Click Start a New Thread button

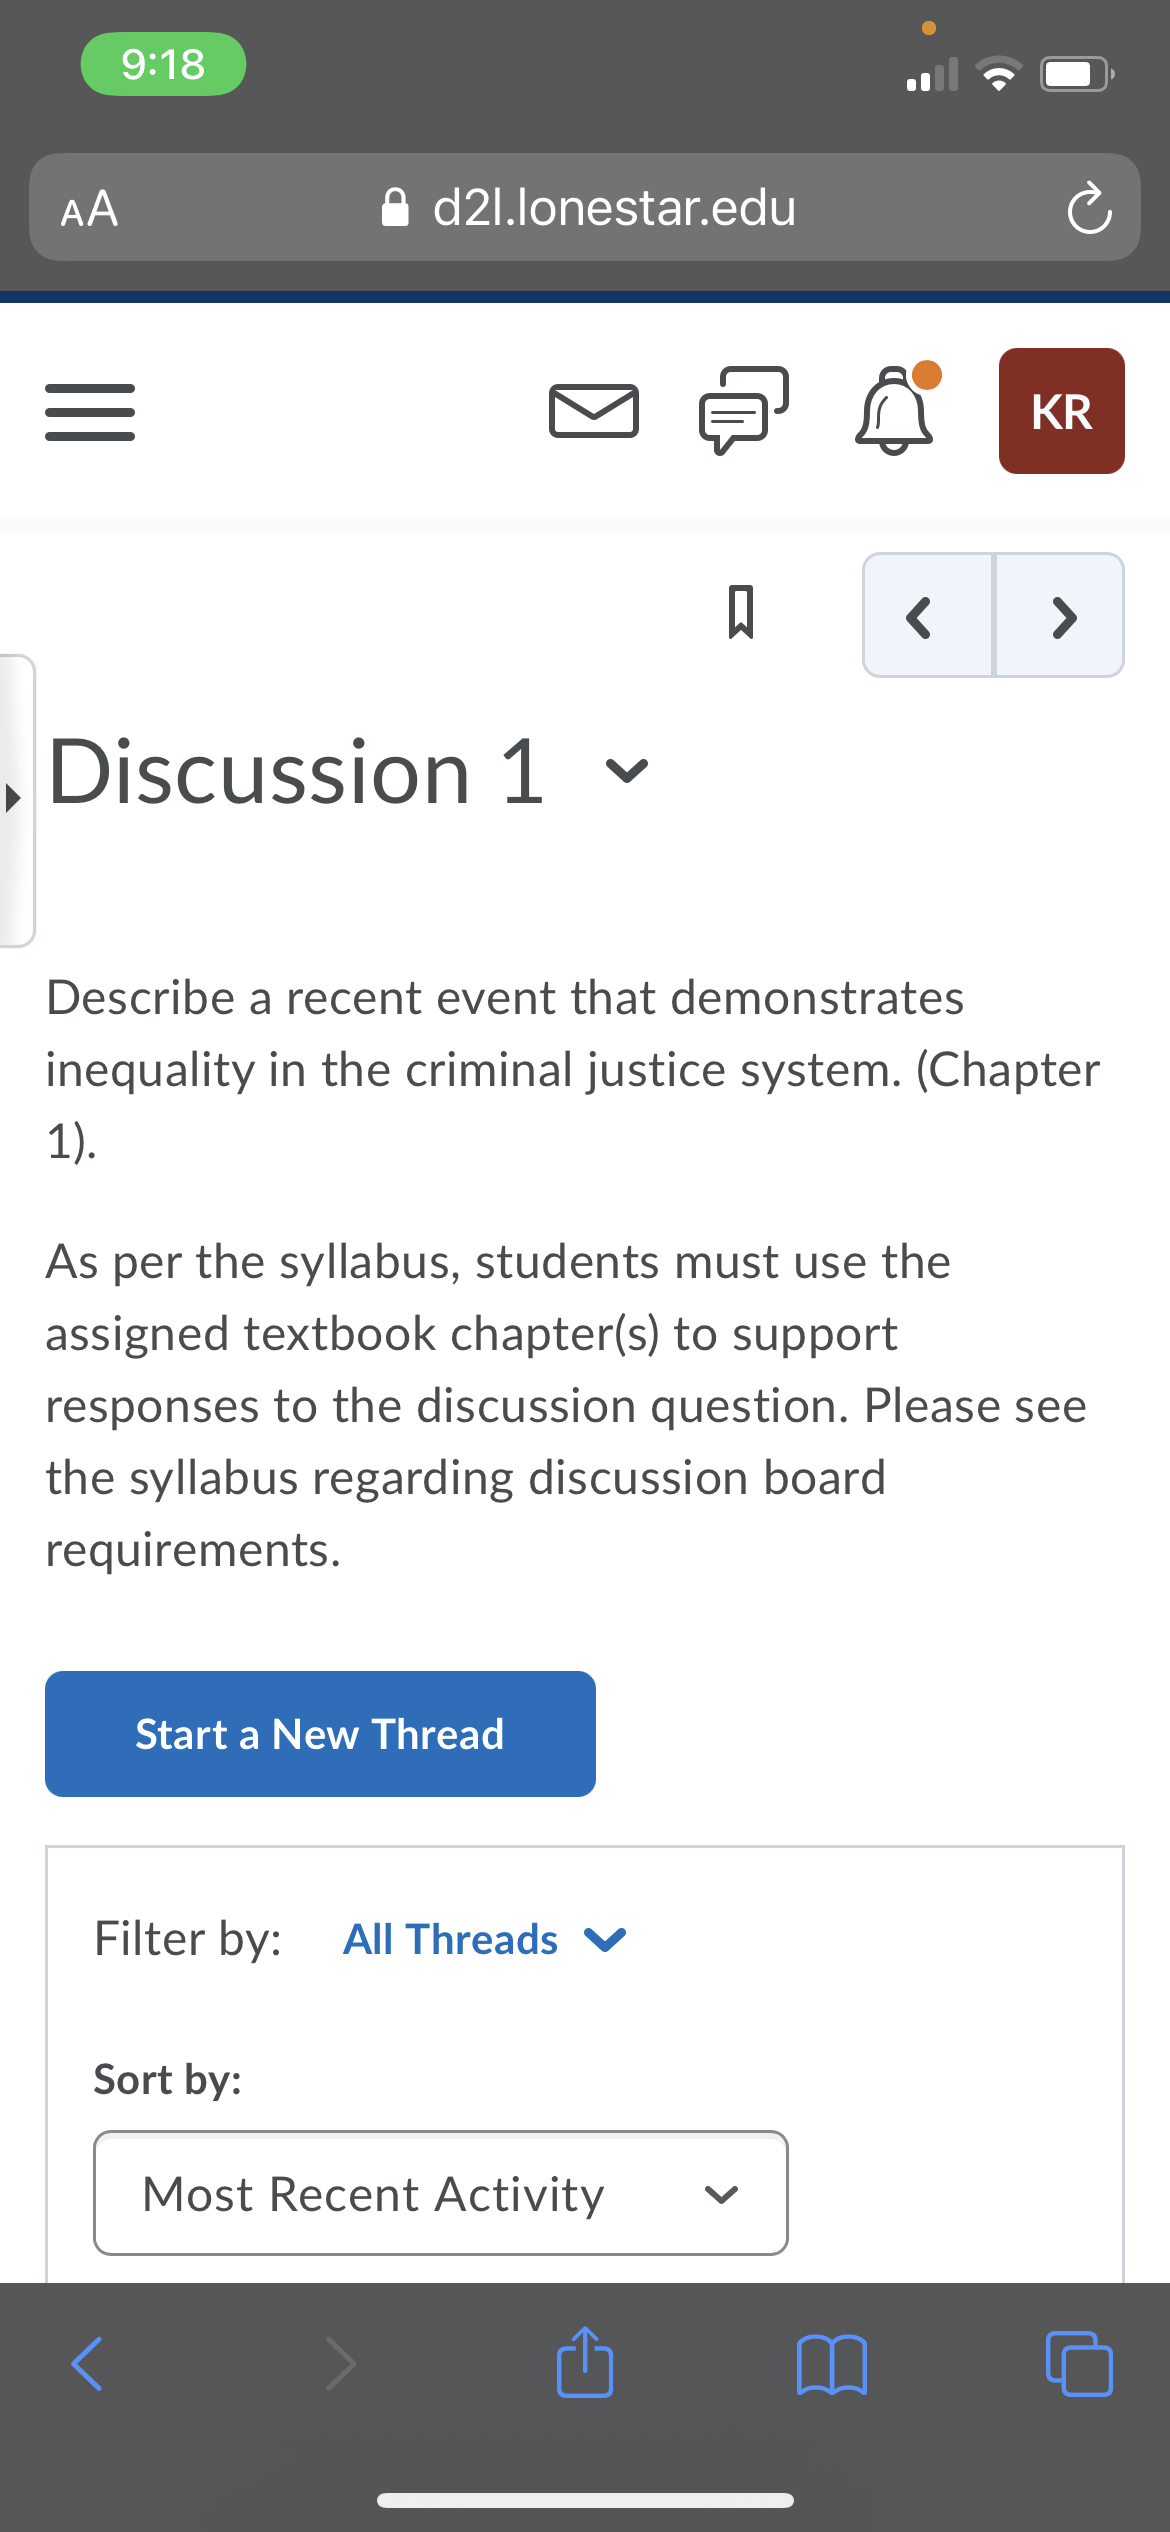point(320,1734)
